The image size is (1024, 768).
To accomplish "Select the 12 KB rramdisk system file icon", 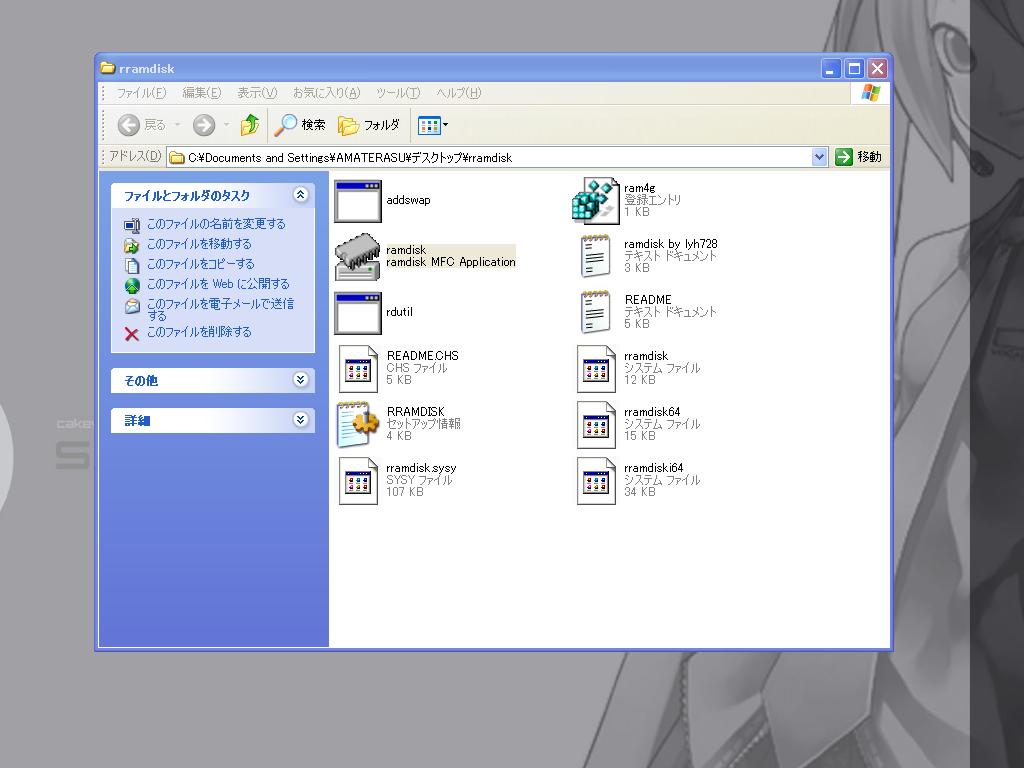I will (596, 370).
